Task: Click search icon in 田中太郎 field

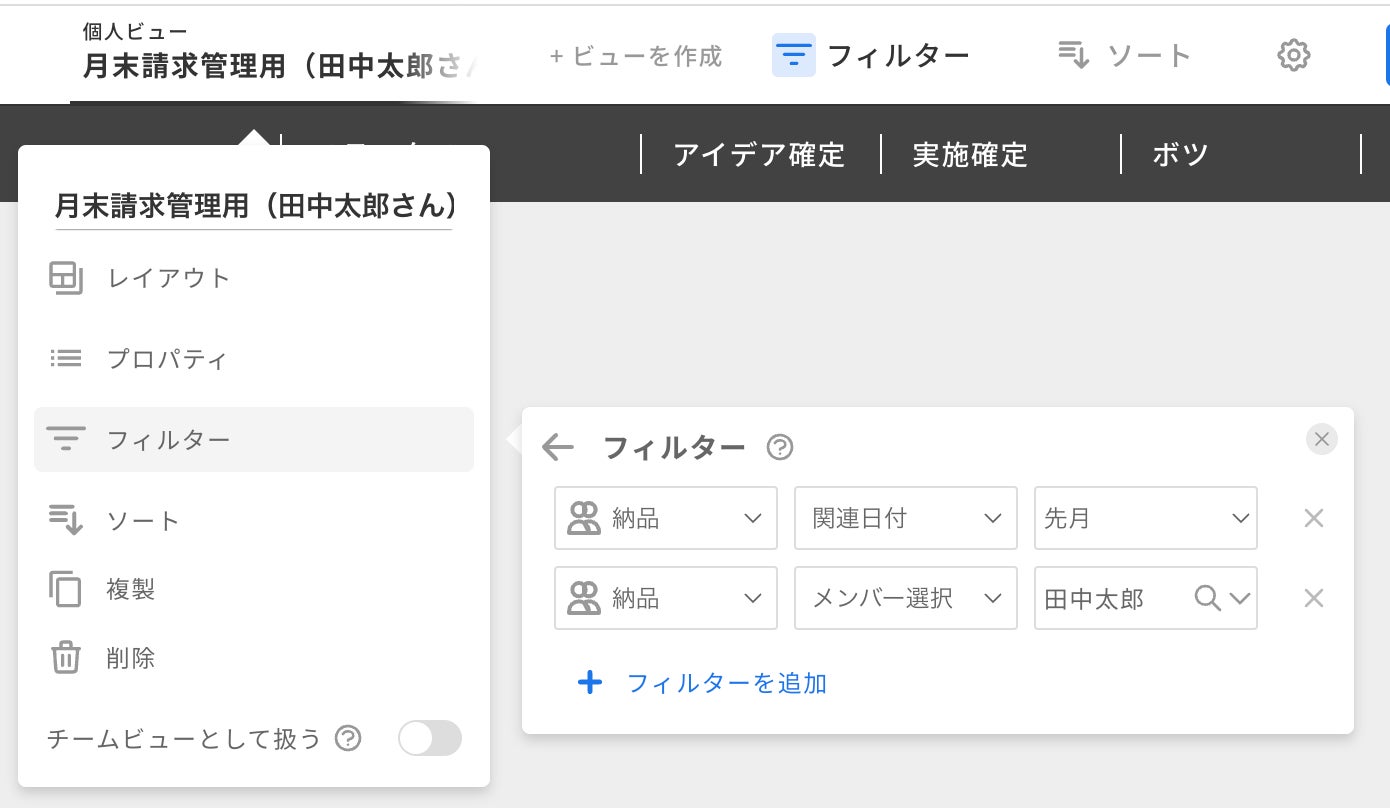Action: (x=1207, y=598)
